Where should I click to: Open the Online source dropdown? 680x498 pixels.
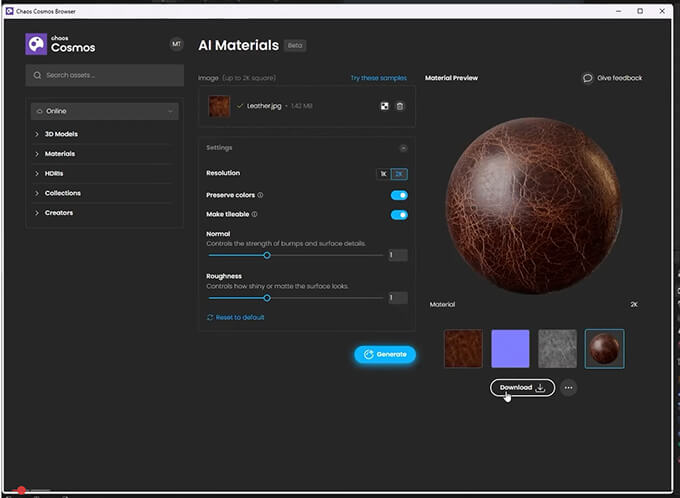[104, 111]
